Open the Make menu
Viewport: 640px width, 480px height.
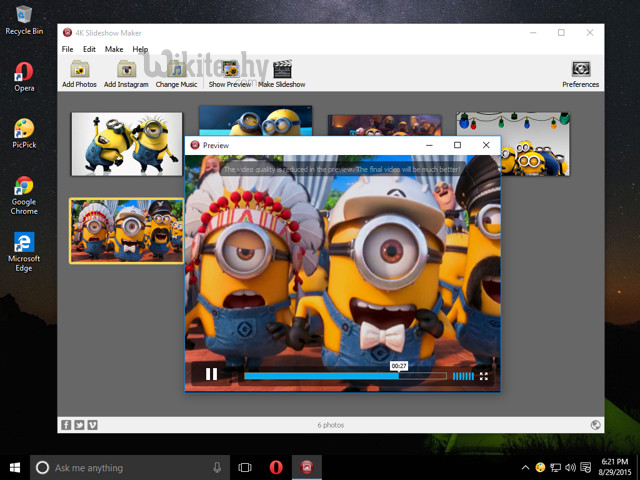click(x=114, y=49)
